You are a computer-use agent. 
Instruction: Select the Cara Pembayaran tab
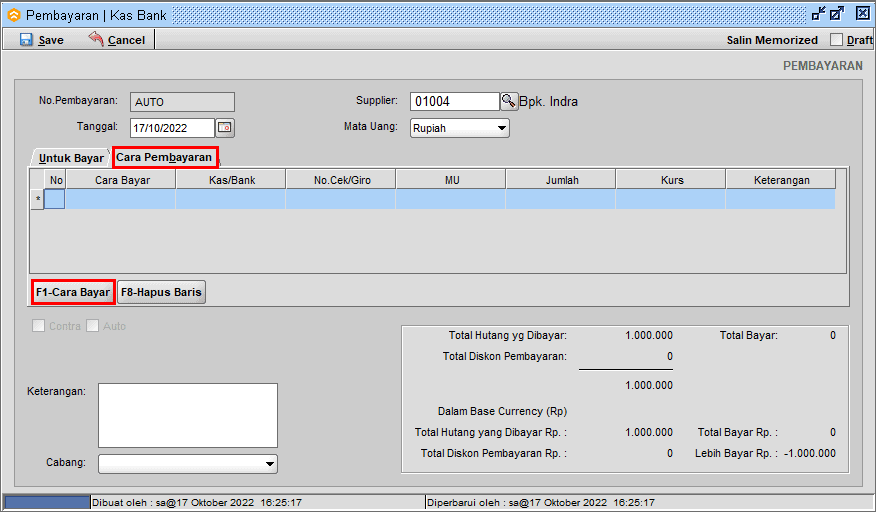coord(164,157)
